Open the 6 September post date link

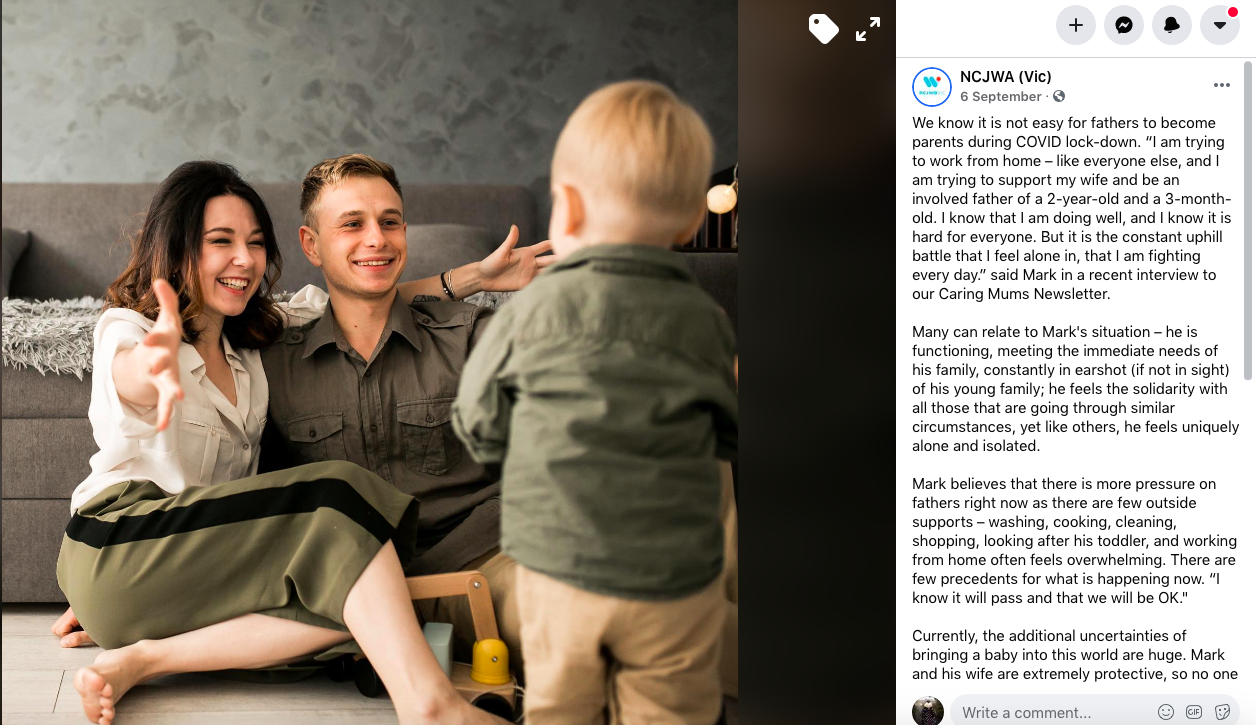(x=1001, y=97)
